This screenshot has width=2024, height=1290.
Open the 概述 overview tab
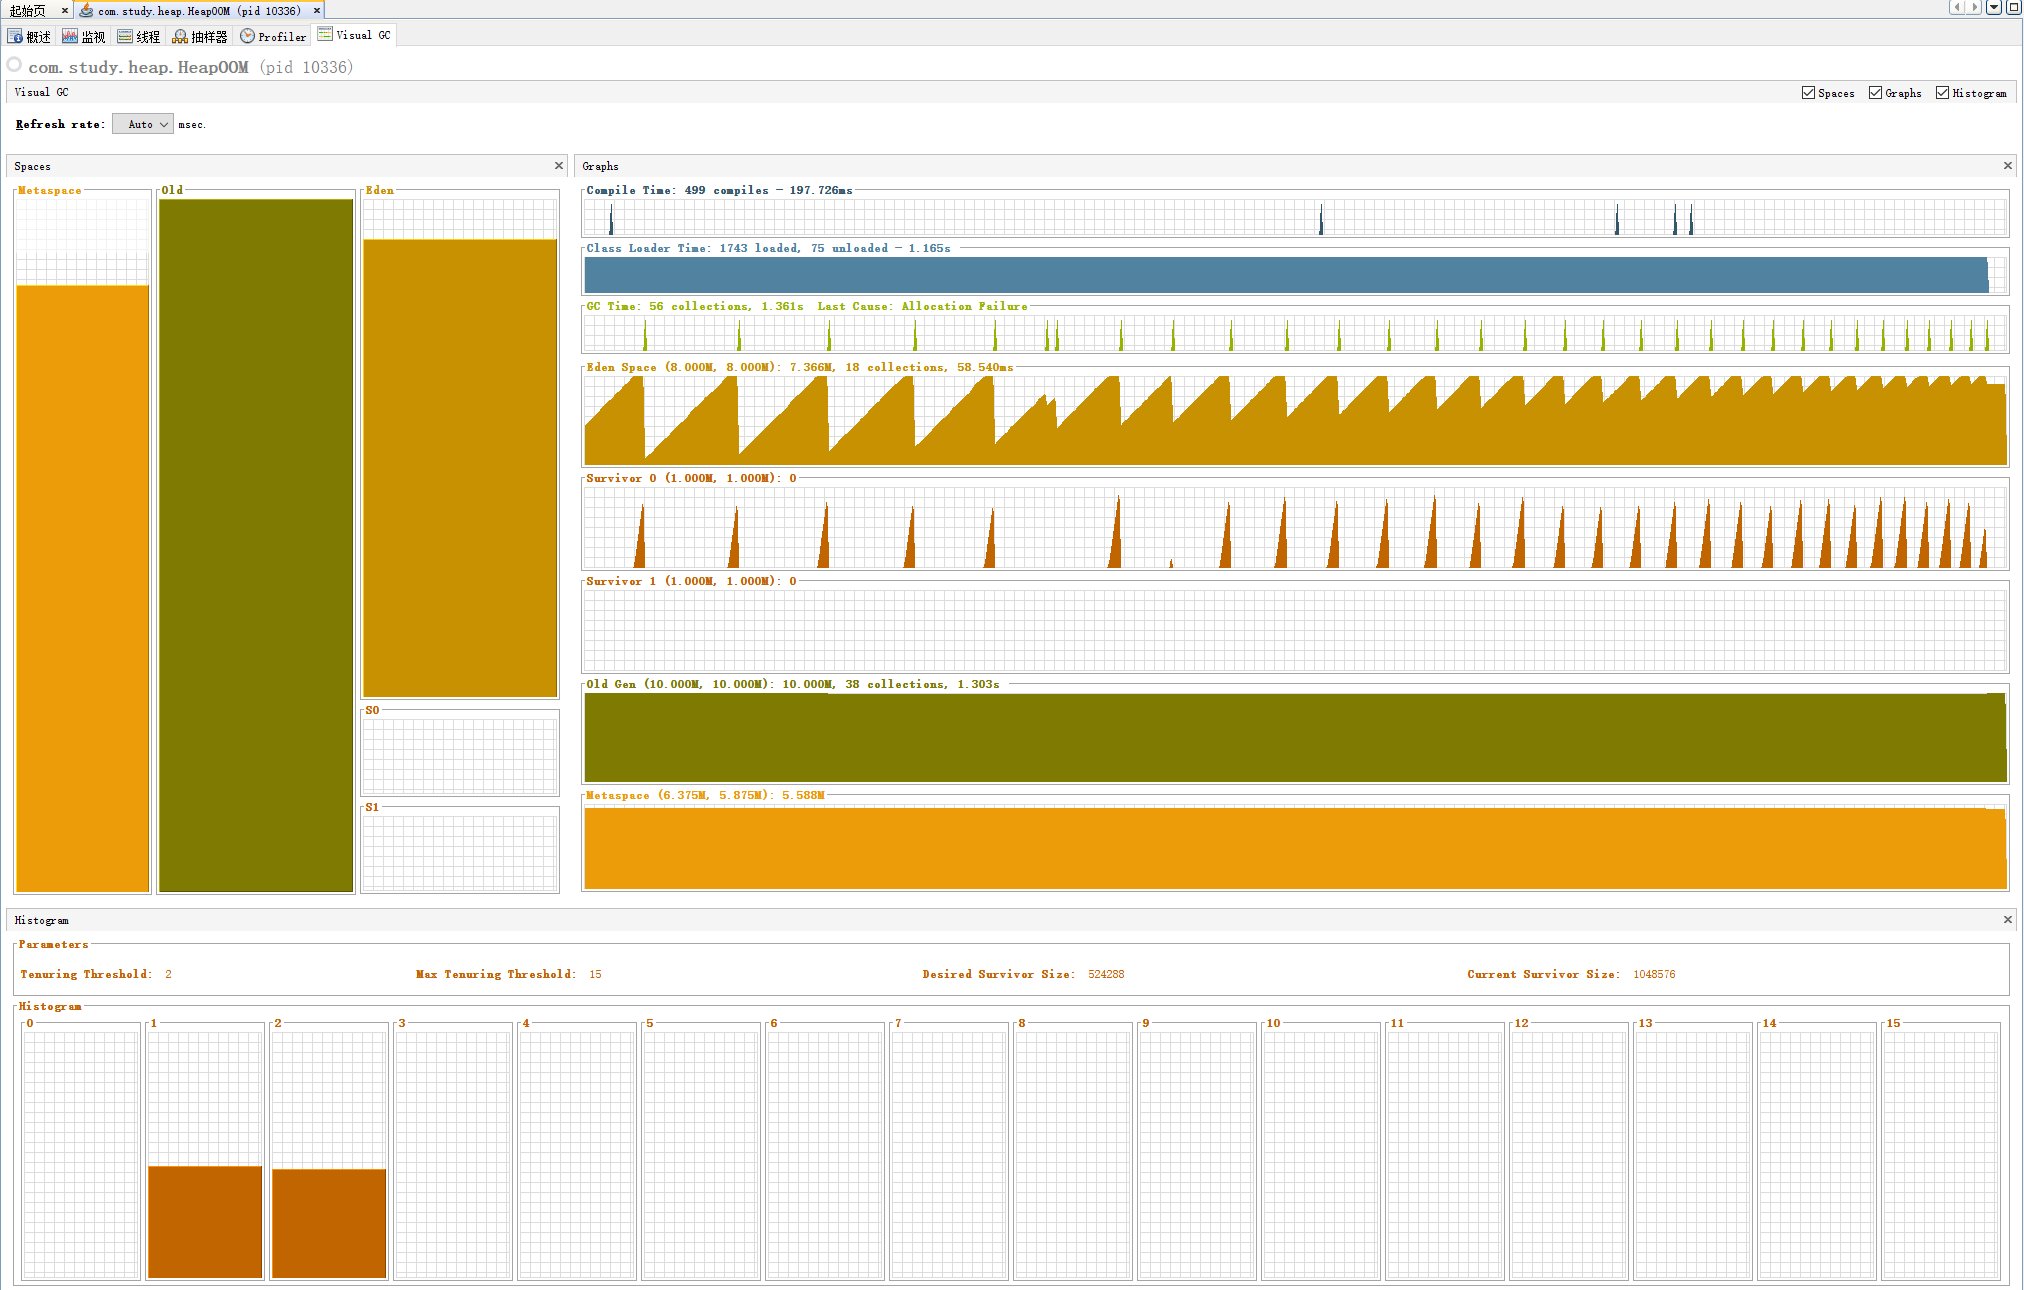[x=30, y=36]
